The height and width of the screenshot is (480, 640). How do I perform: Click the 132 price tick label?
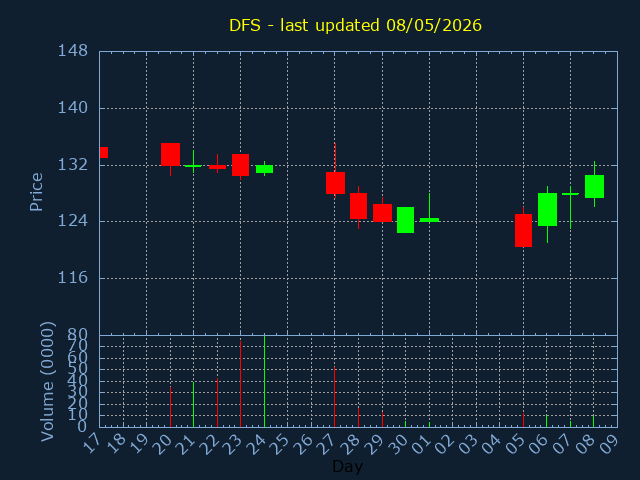pyautogui.click(x=73, y=165)
